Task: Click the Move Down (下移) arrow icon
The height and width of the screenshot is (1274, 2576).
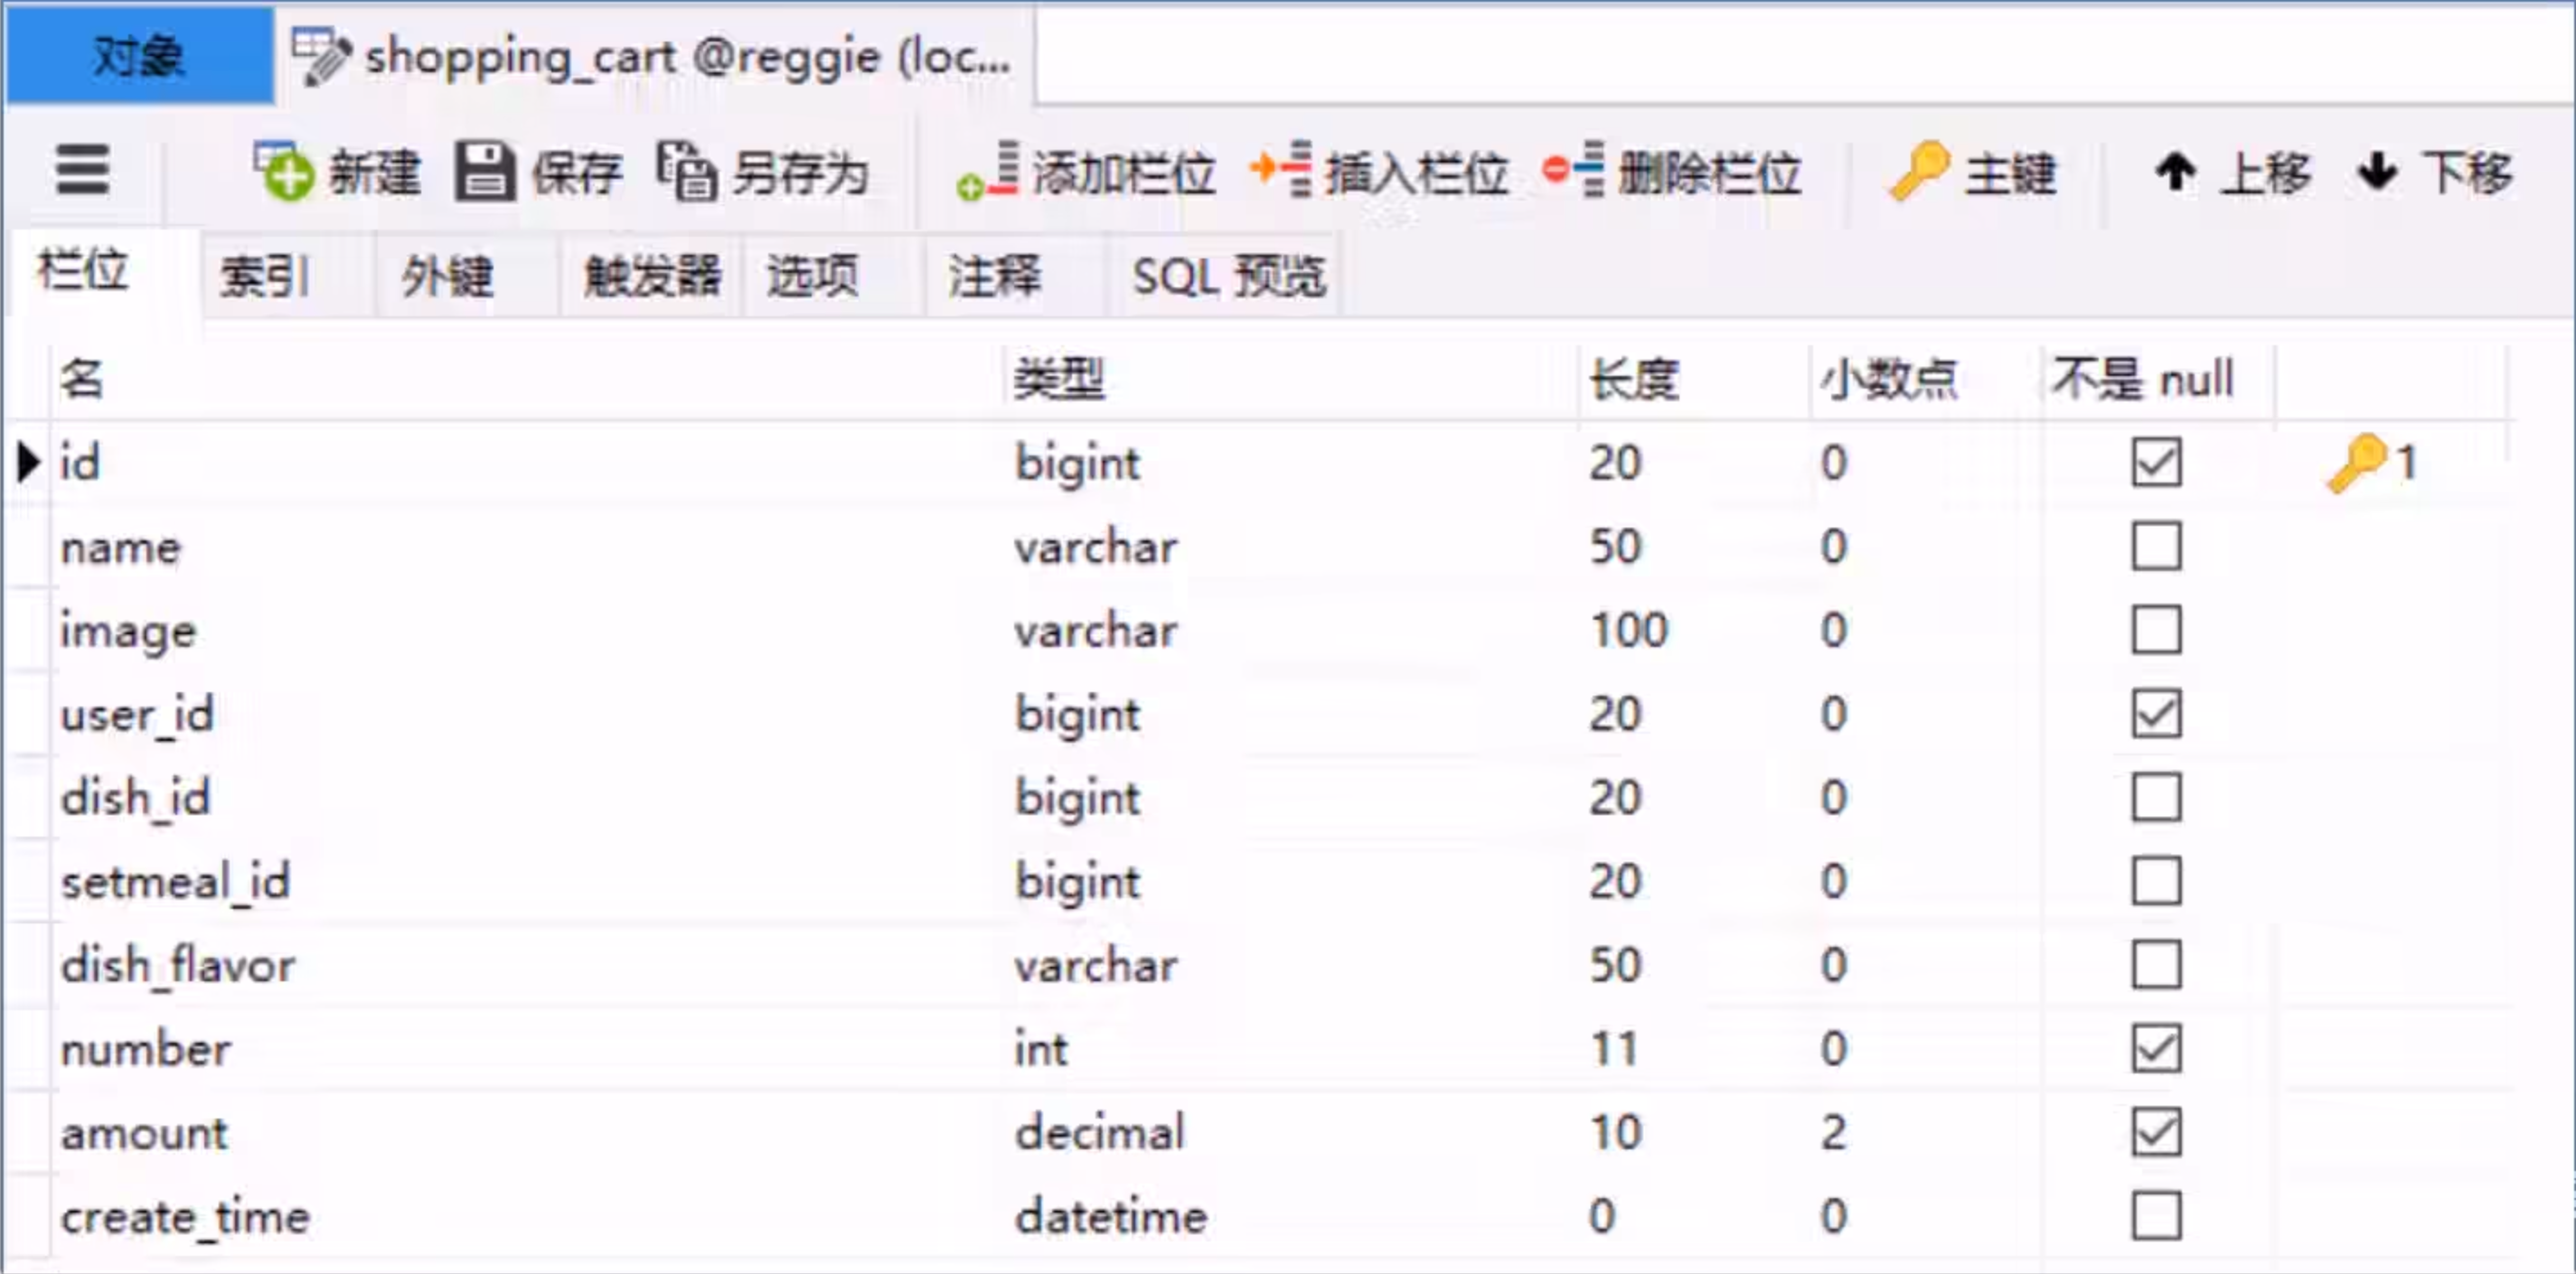Action: (x=2377, y=172)
